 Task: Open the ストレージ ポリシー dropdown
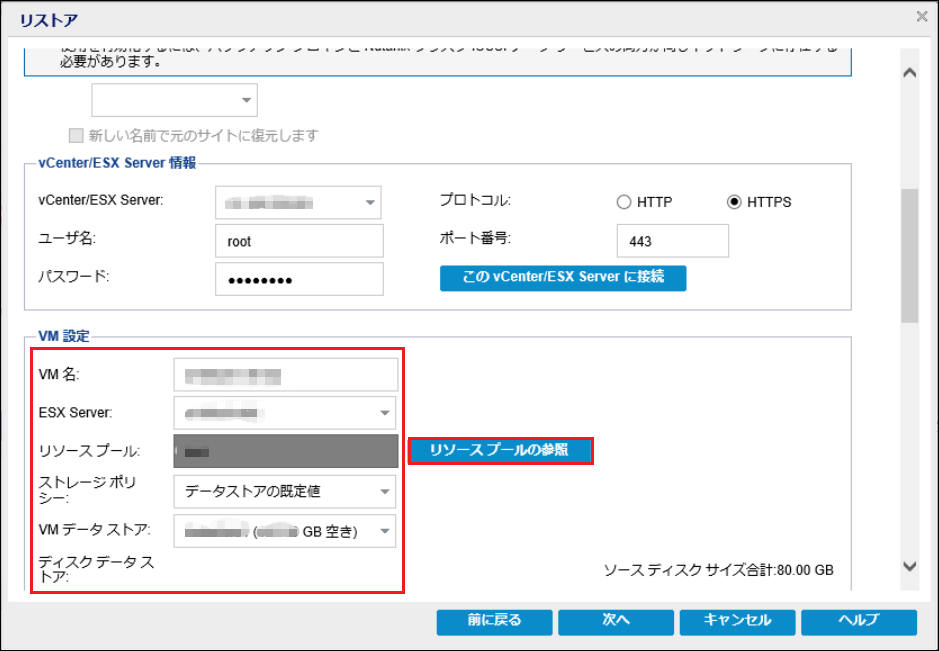click(384, 491)
